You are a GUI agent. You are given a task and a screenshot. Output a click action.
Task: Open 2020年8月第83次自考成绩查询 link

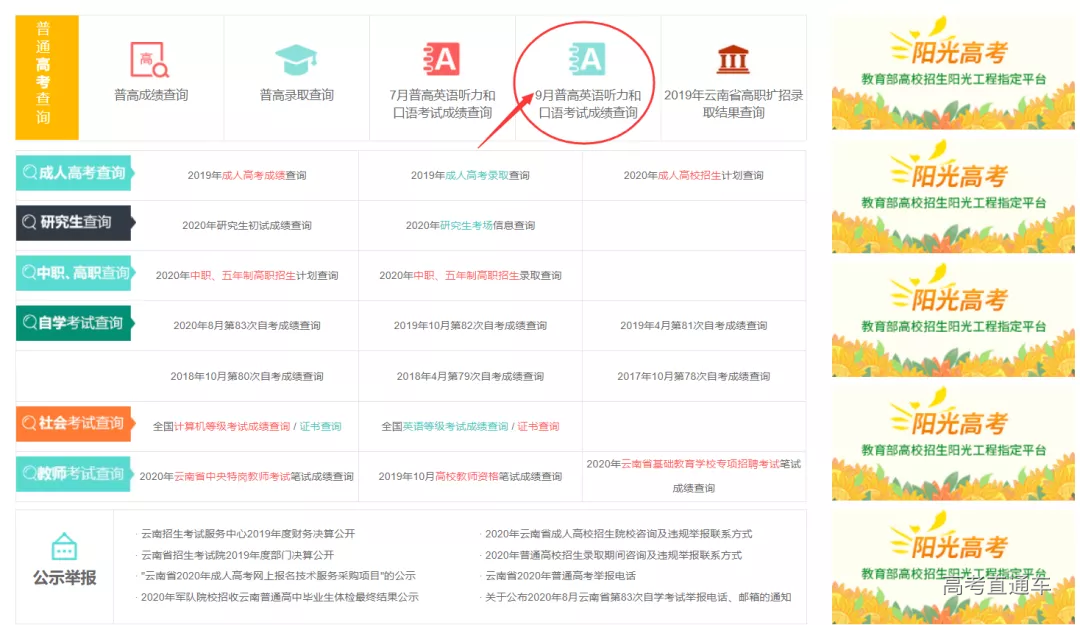pyautogui.click(x=247, y=326)
